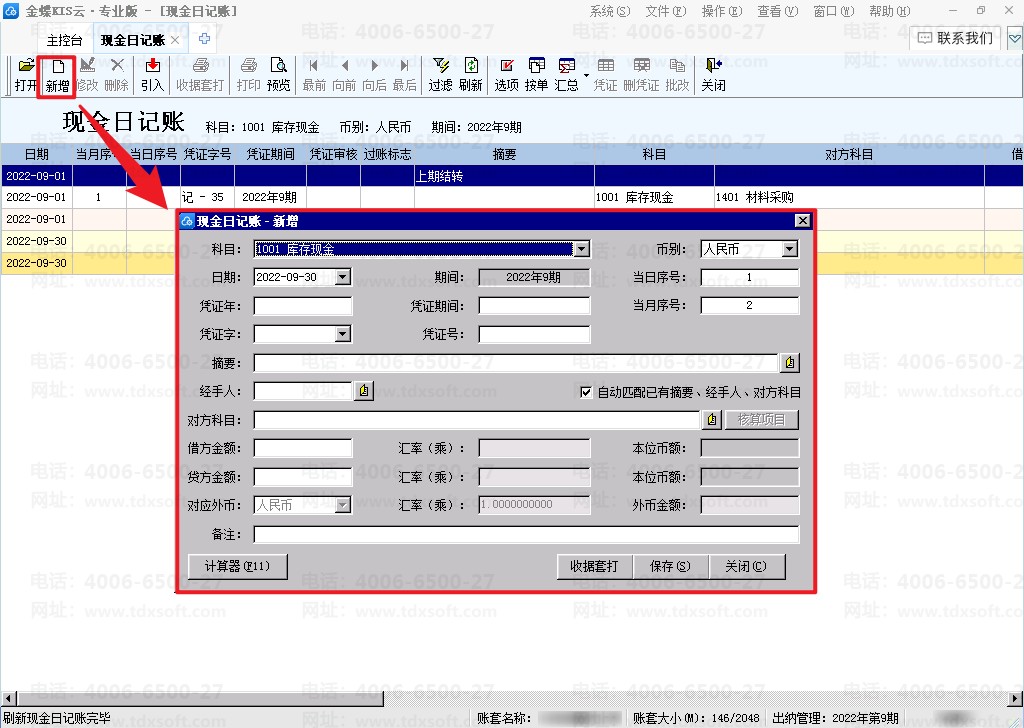
Task: Expand arrow below 联系我们 at top right
Action: click(x=1015, y=39)
